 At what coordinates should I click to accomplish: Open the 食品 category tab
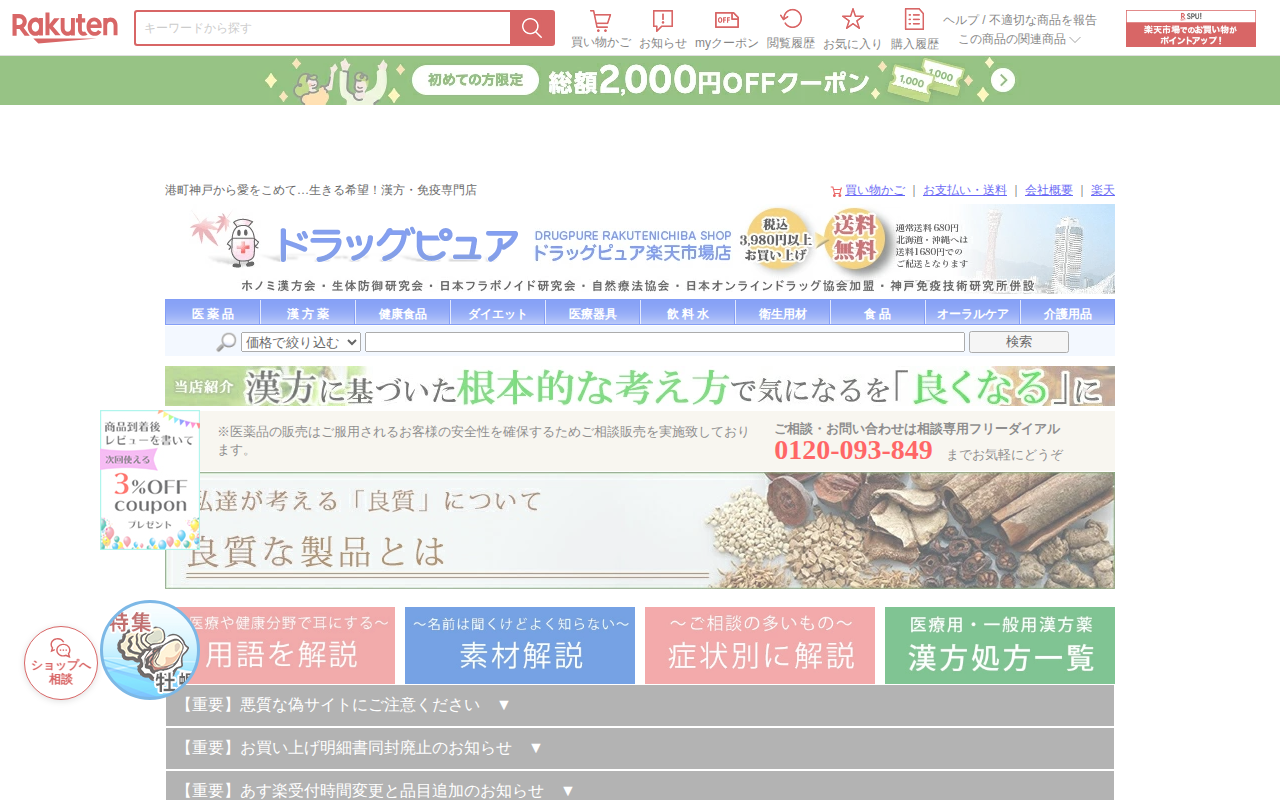click(878, 313)
